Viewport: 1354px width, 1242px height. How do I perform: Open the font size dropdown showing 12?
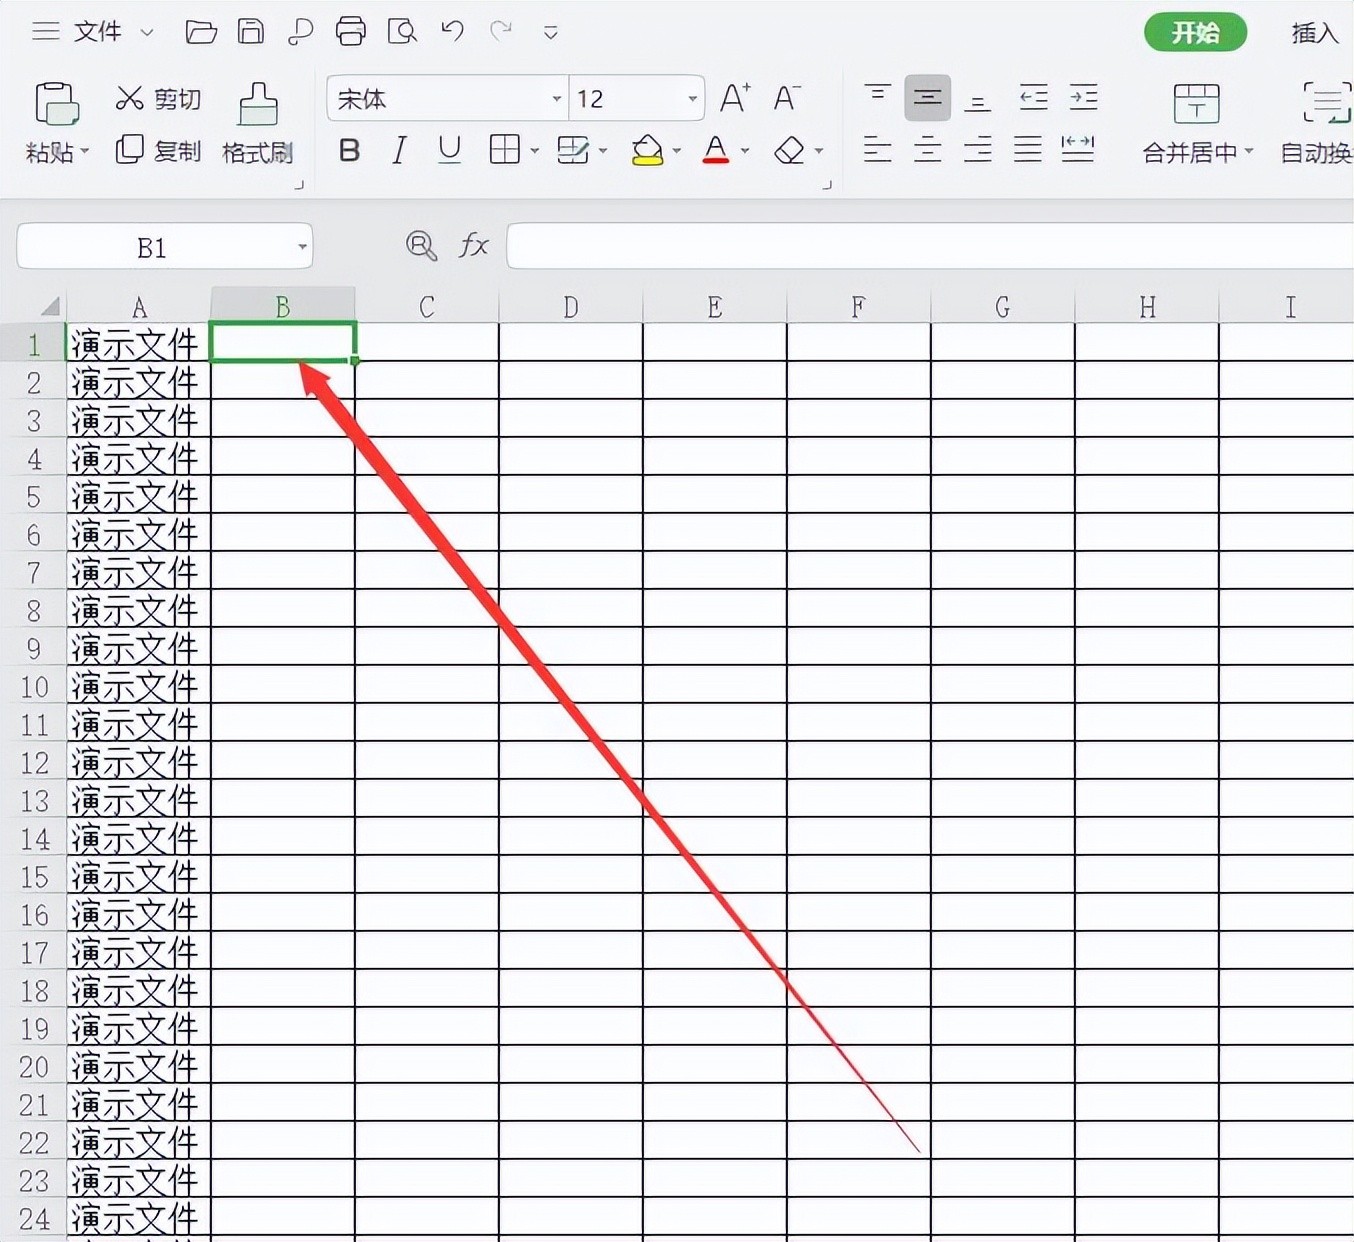click(692, 99)
